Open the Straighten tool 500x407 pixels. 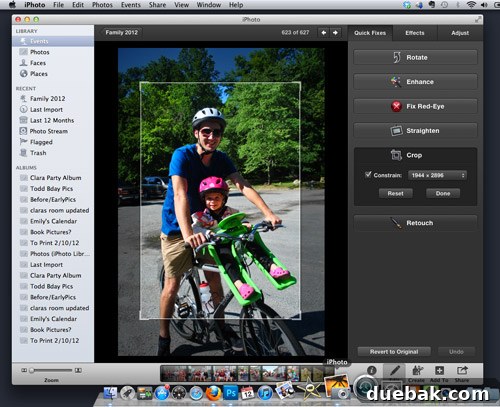[415, 131]
